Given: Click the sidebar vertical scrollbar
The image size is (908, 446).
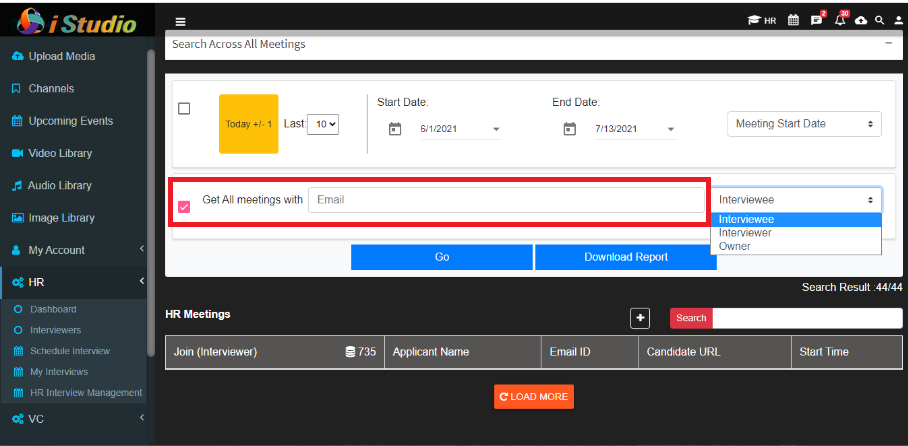Looking at the screenshot, I should coord(151,203).
